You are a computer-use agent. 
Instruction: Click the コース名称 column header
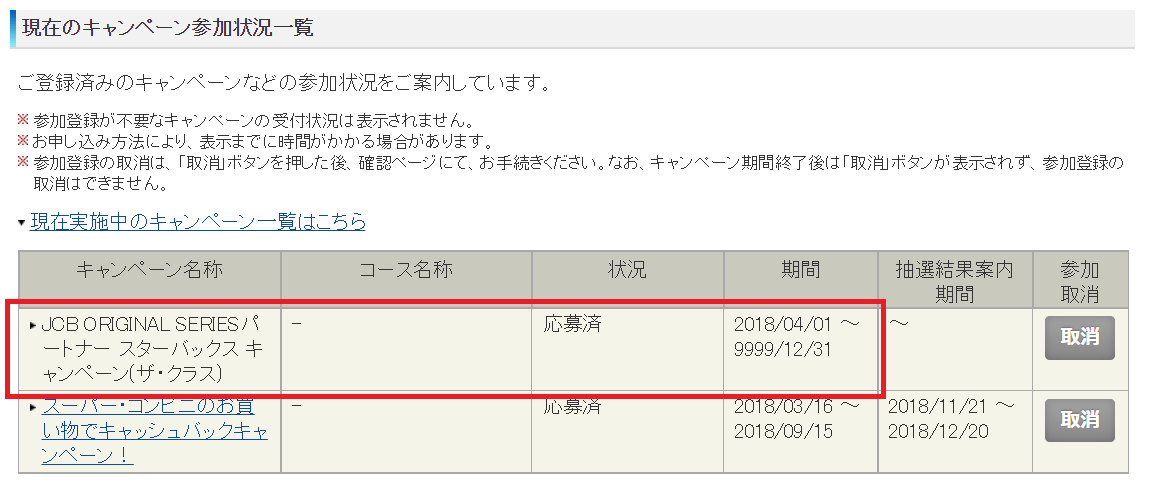(x=406, y=270)
